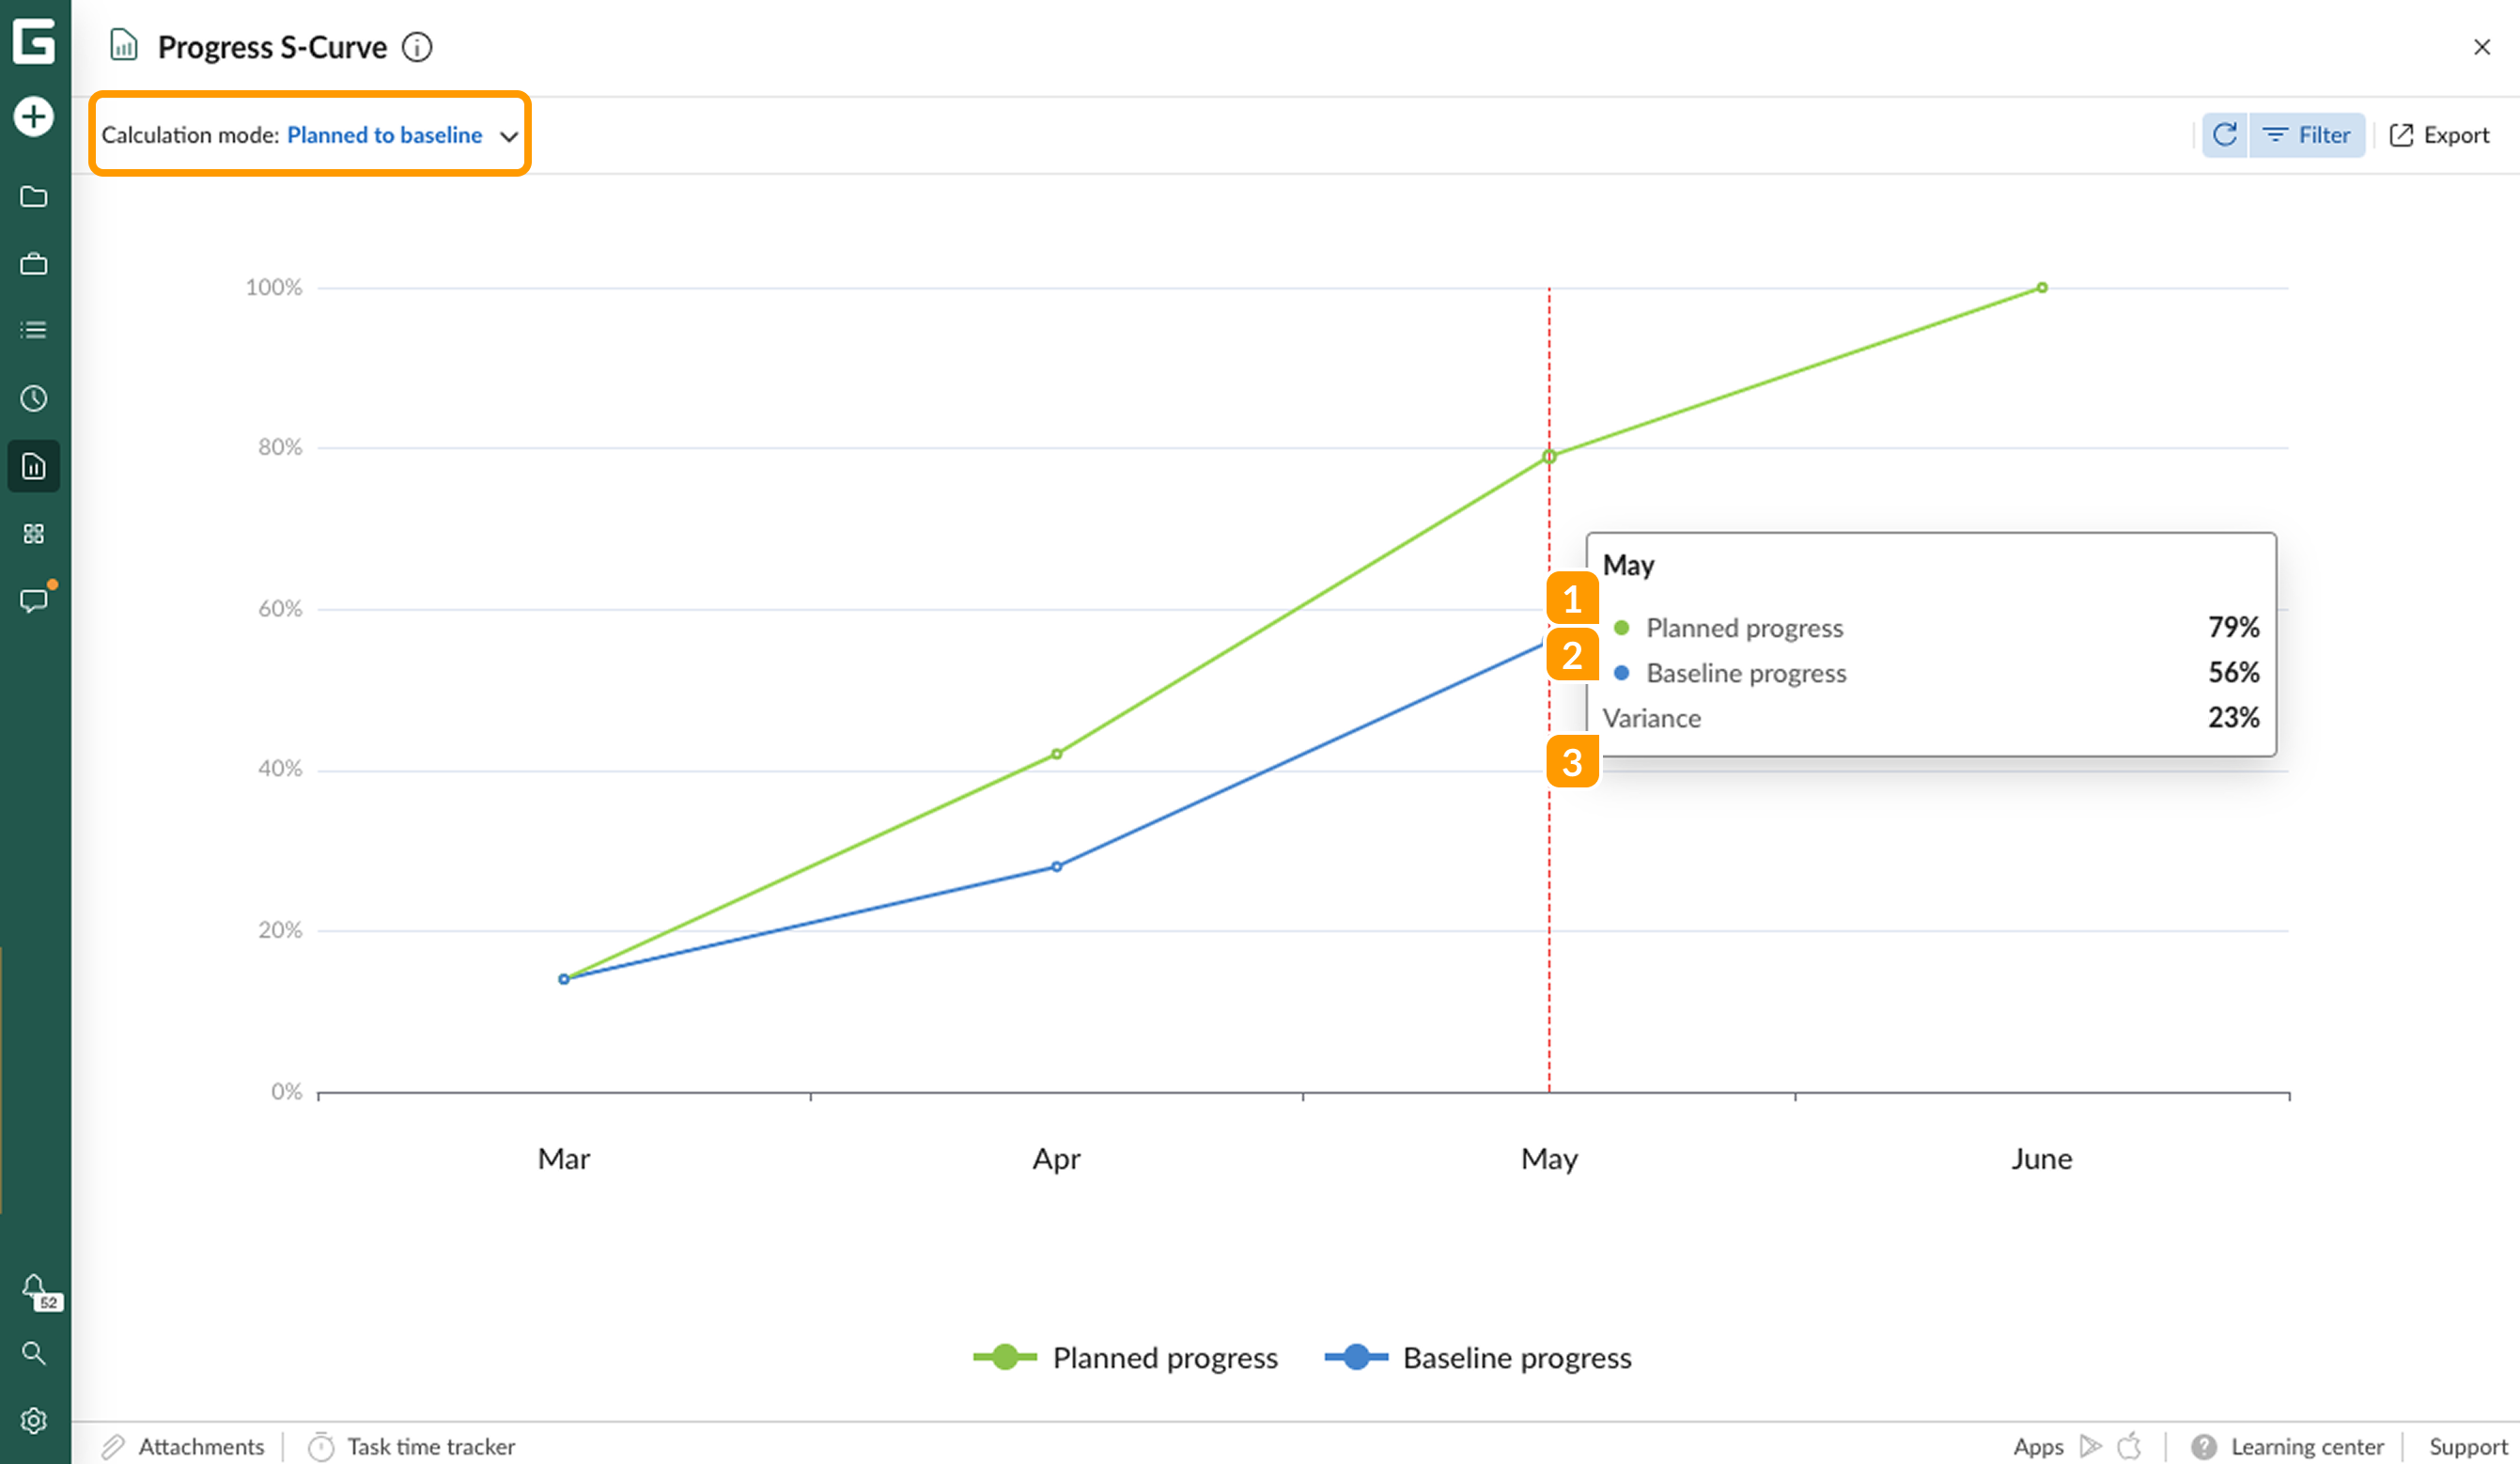Select the reports icon in sidebar
Image resolution: width=2520 pixels, height=1464 pixels.
coord(34,466)
